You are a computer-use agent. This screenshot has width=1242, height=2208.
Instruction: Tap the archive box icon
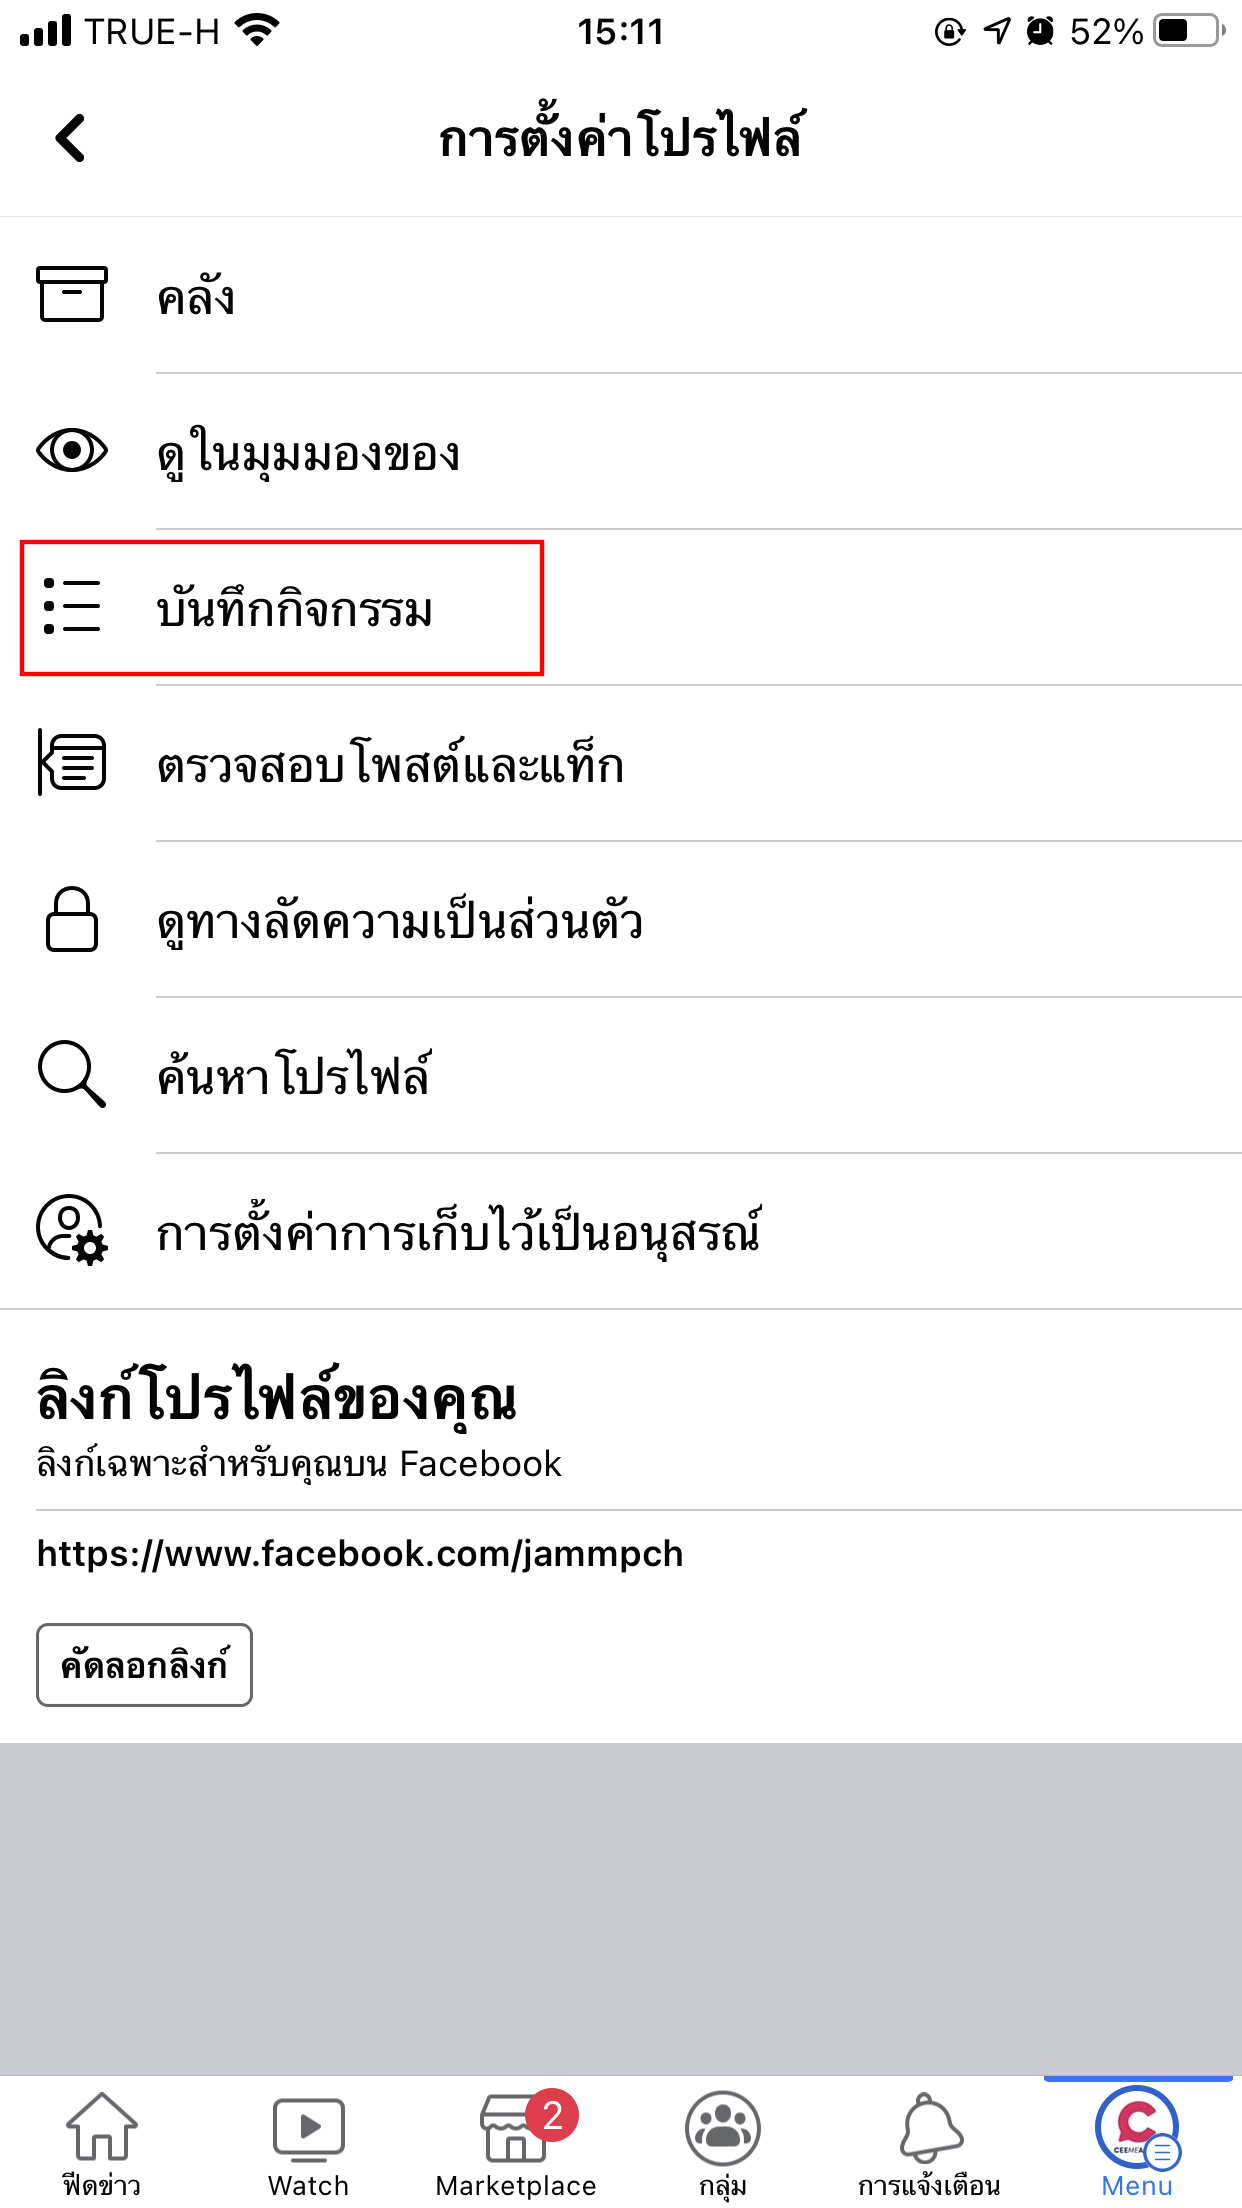(x=72, y=294)
